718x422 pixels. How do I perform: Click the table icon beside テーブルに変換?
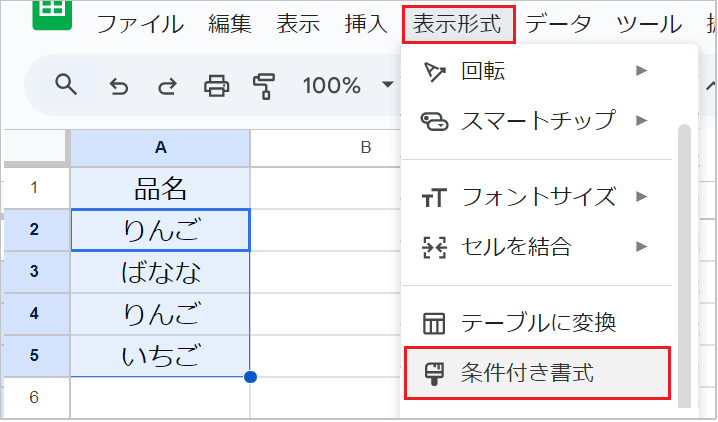(434, 324)
